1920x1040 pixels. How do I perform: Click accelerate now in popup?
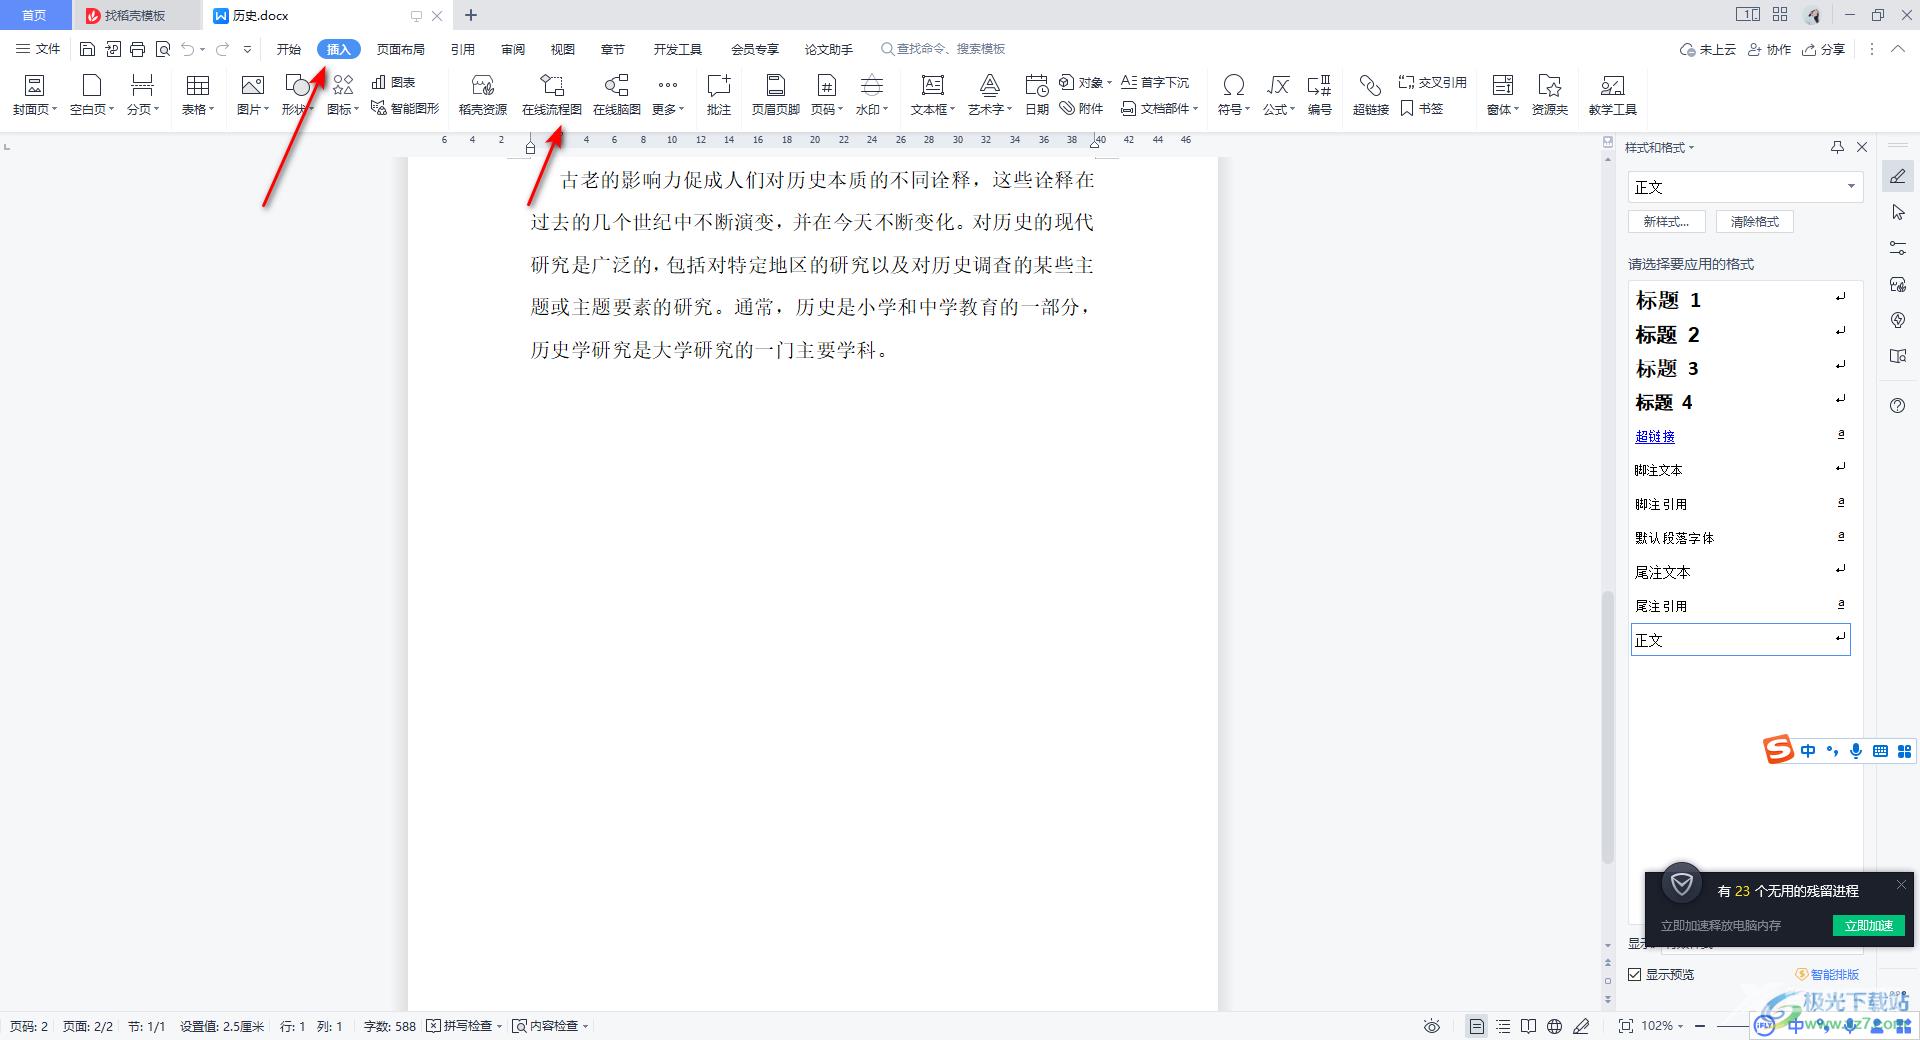(x=1868, y=925)
